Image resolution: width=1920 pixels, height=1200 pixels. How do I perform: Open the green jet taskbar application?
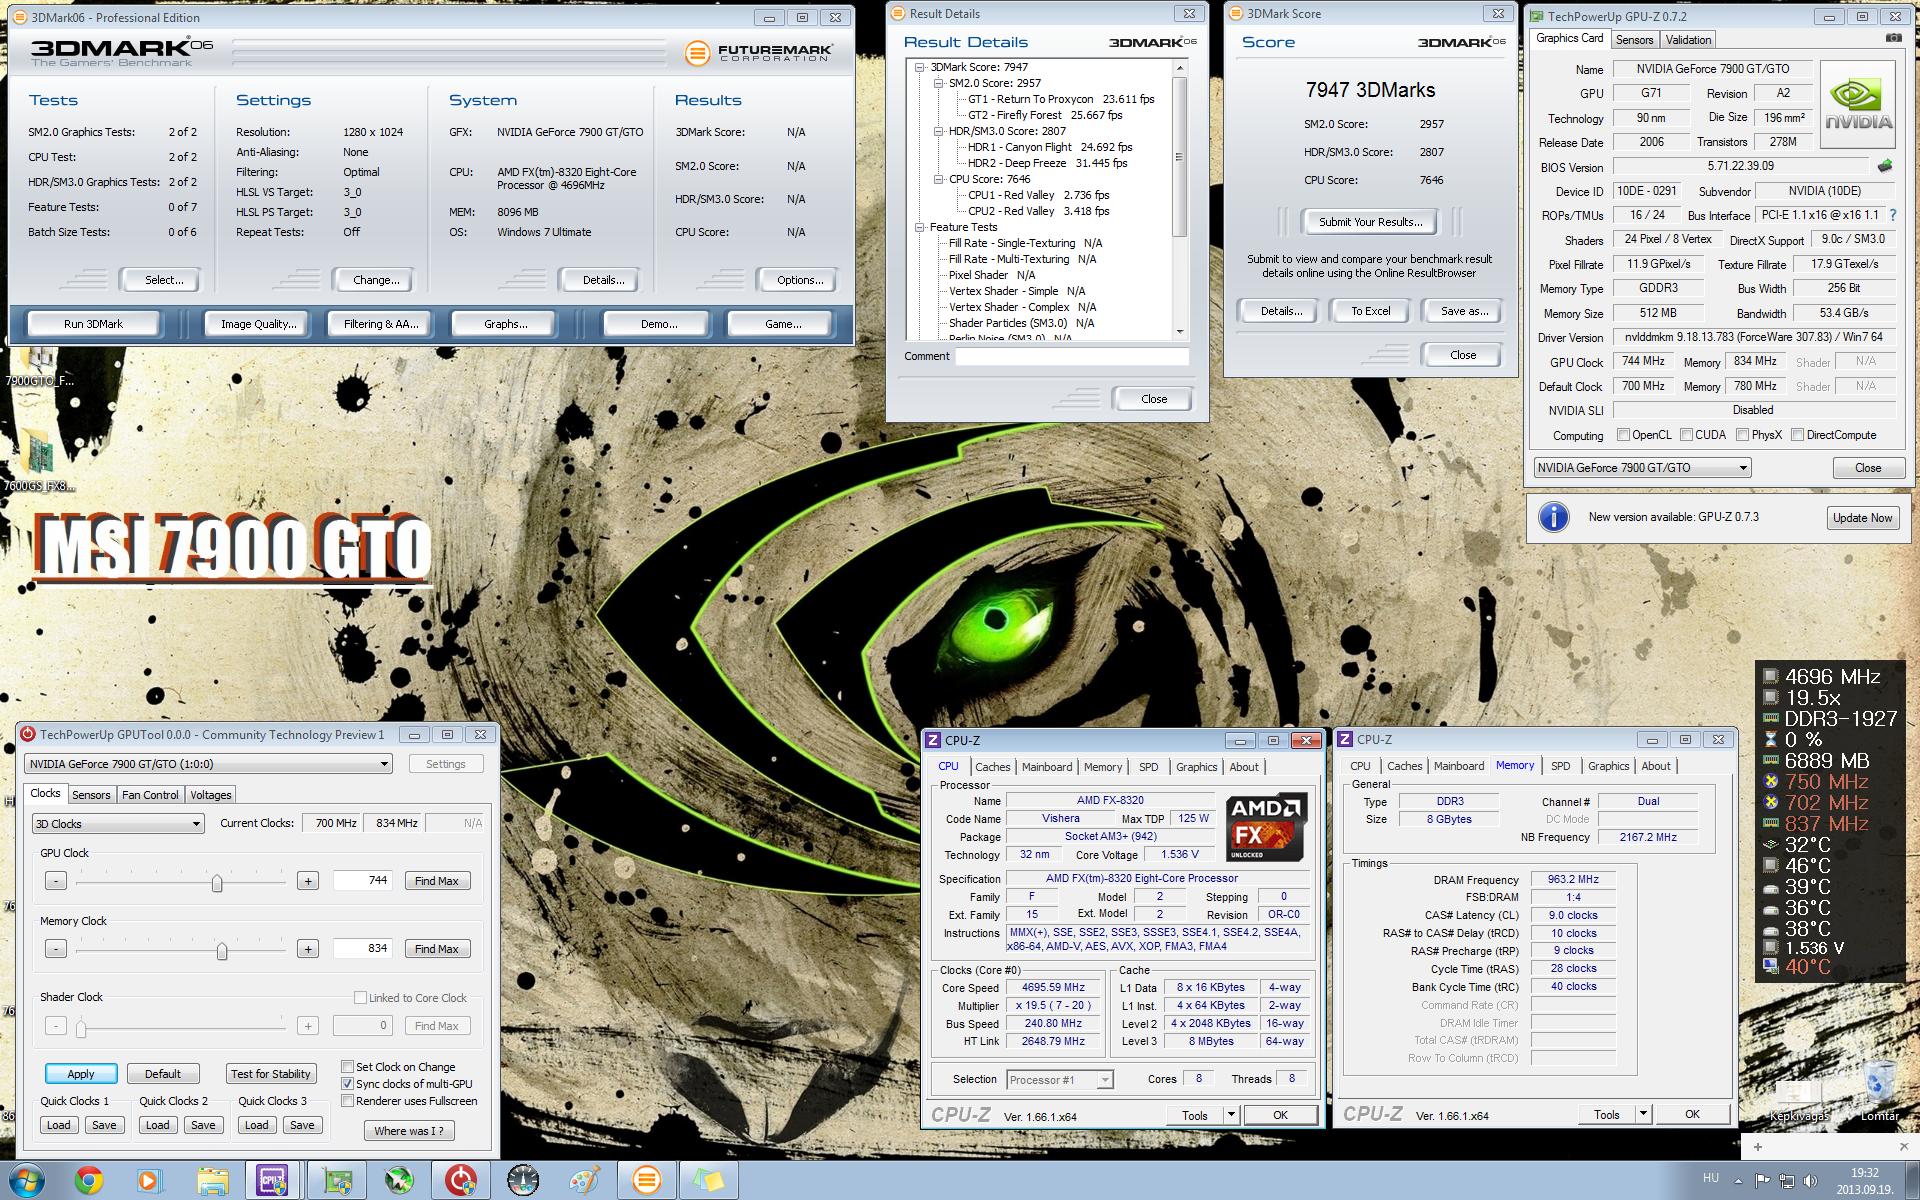point(399,1181)
